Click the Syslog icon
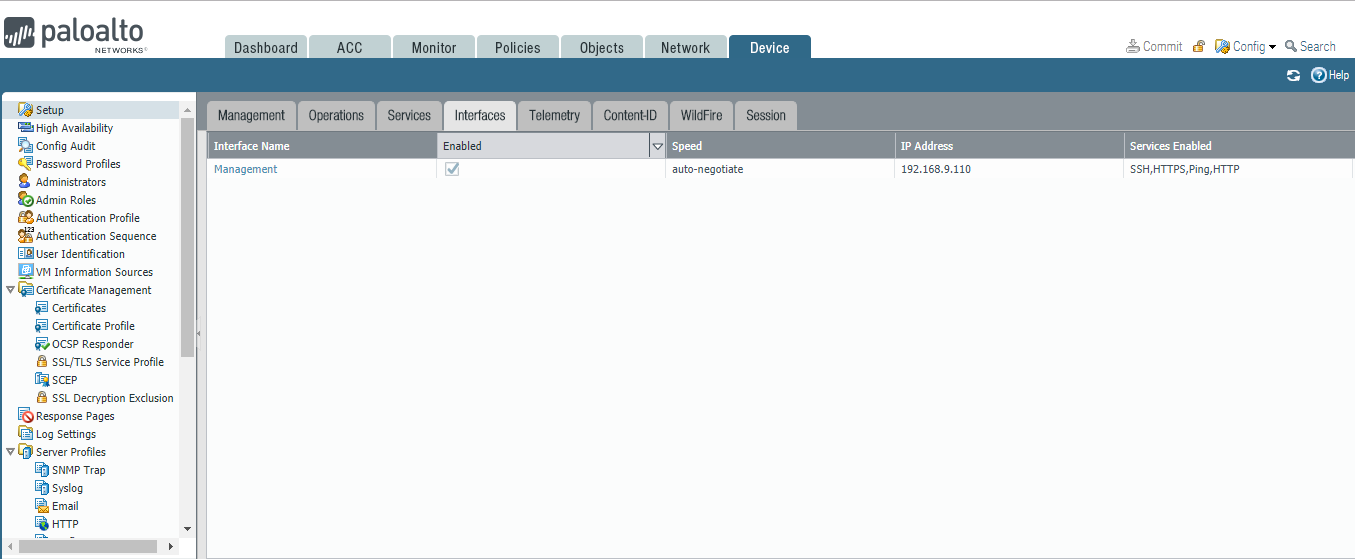1355x559 pixels. [x=42, y=488]
